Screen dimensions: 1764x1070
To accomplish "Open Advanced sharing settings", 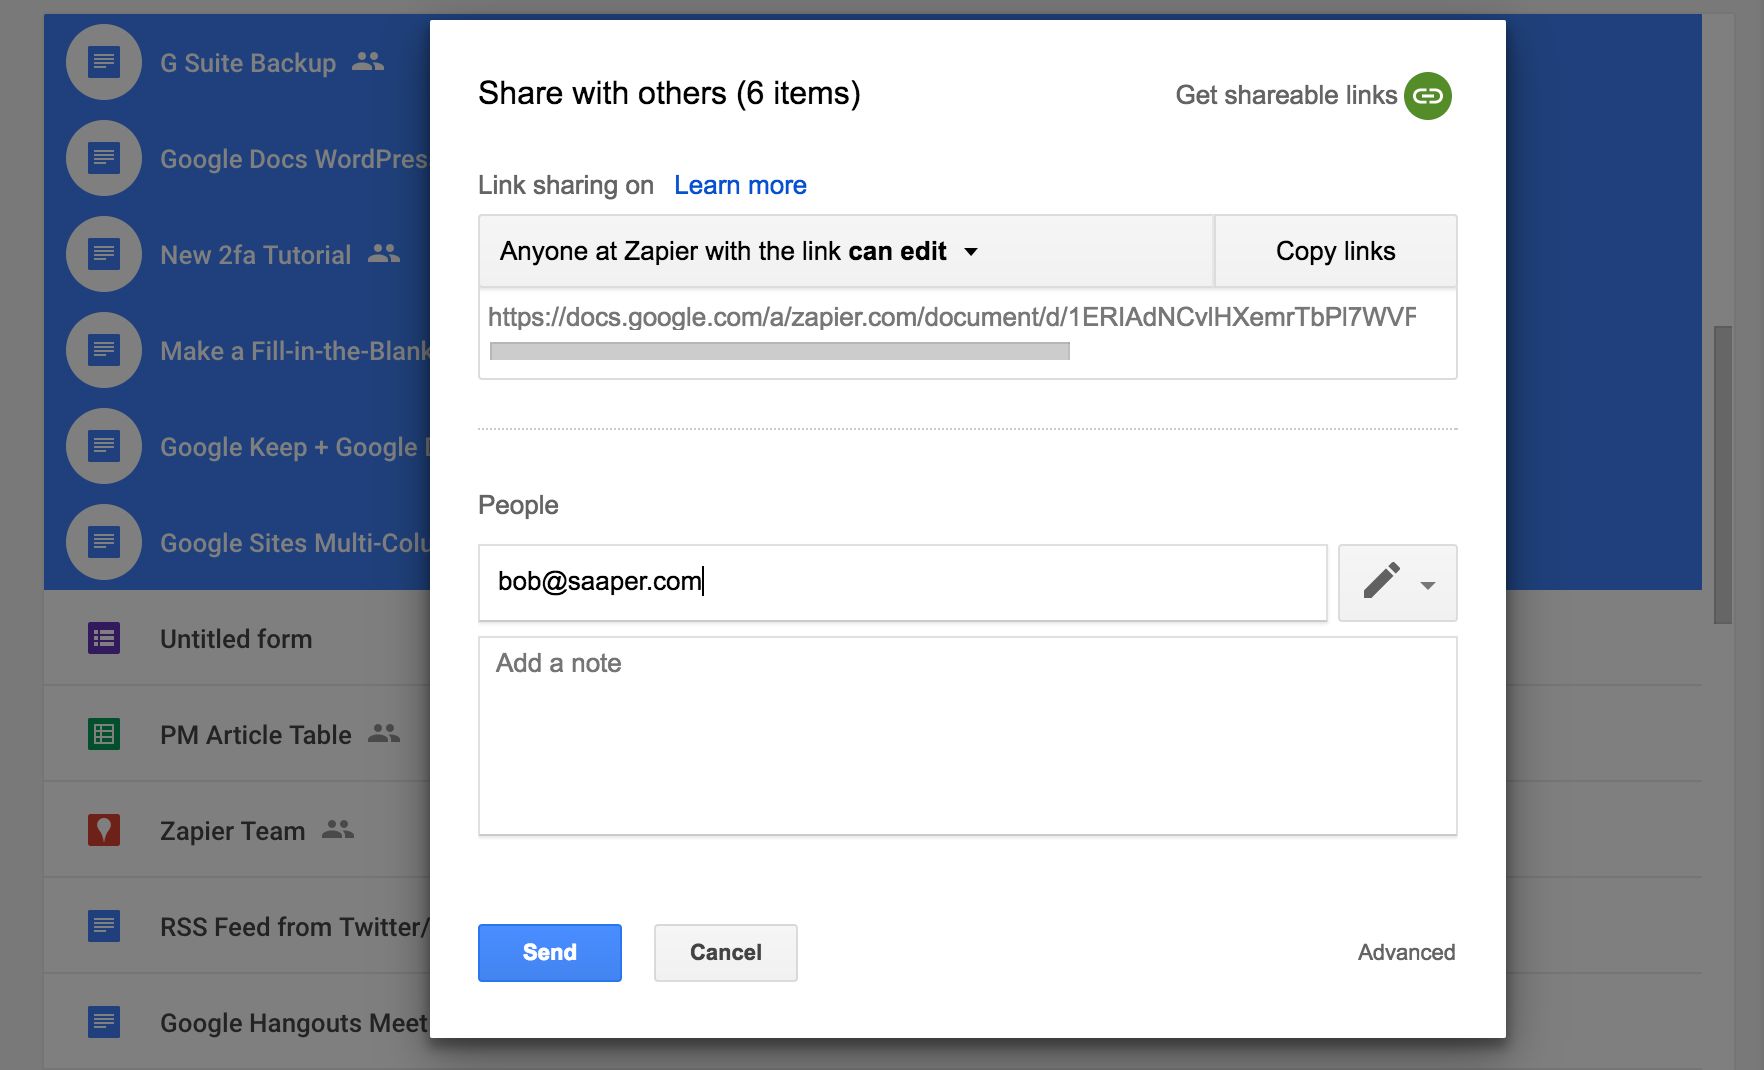I will click(x=1405, y=952).
